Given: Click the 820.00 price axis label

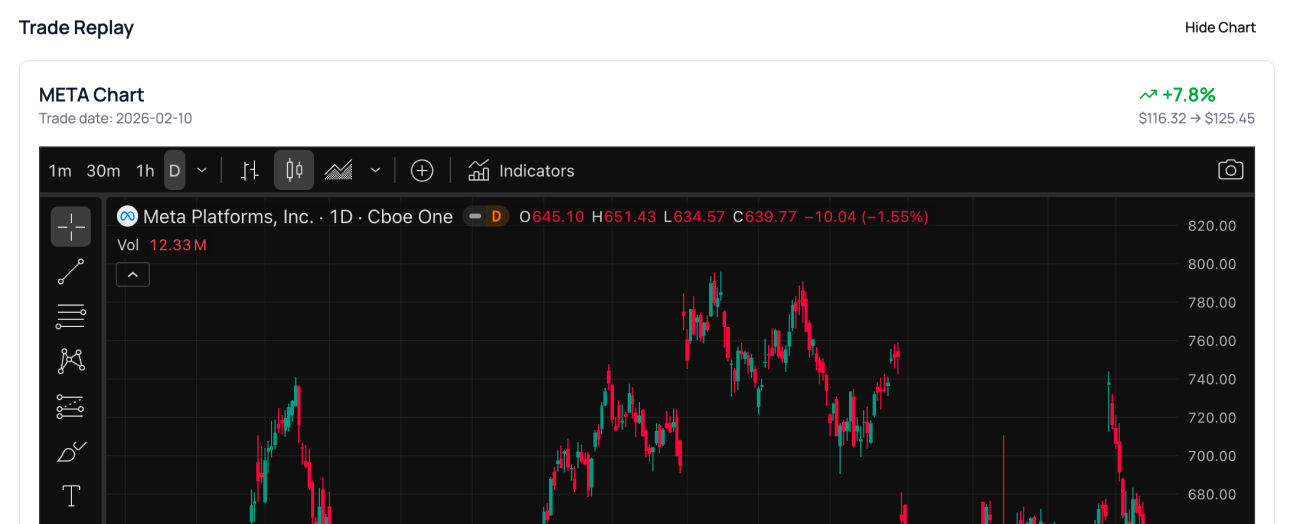Looking at the screenshot, I should 1212,226.
